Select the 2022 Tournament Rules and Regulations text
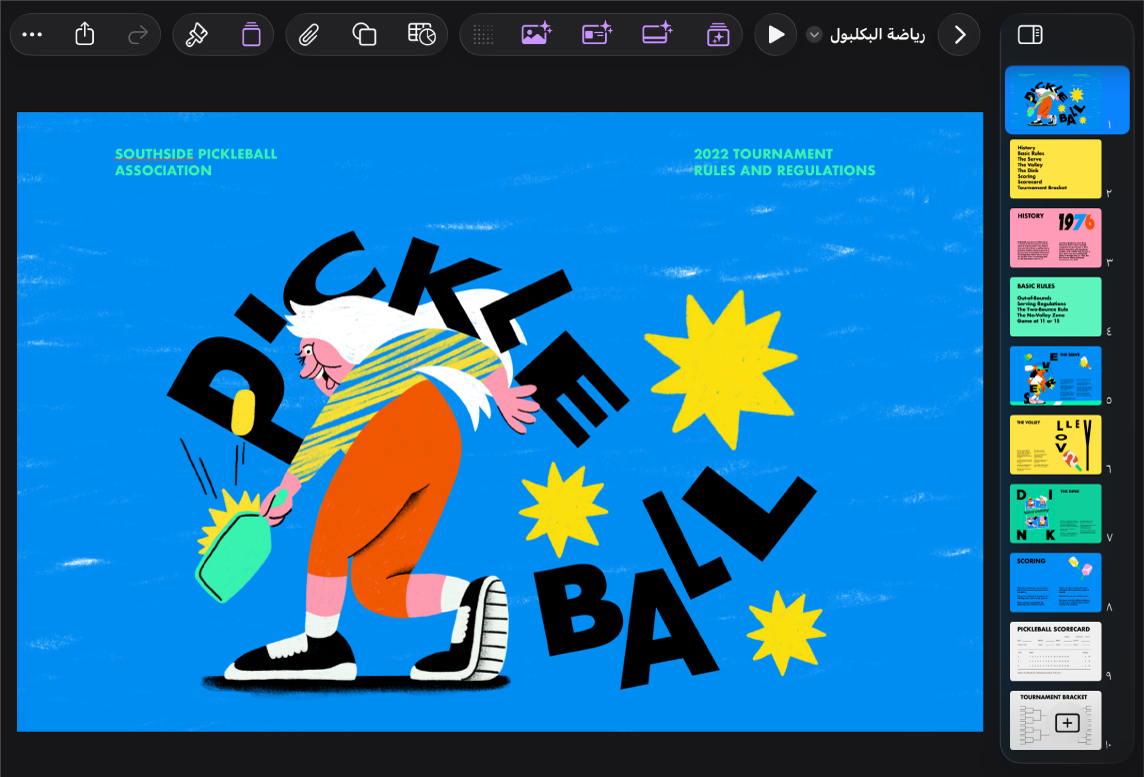Screen dimensions: 1144x777 pos(784,162)
